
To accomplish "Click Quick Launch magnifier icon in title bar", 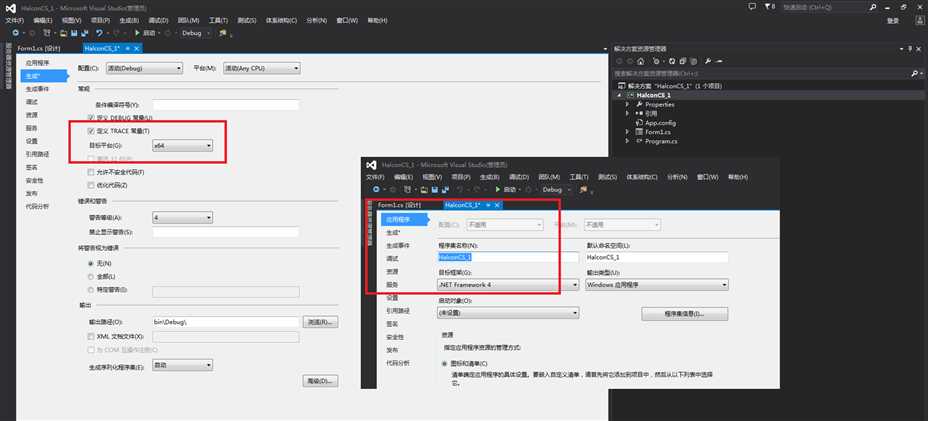I will 873,7.
